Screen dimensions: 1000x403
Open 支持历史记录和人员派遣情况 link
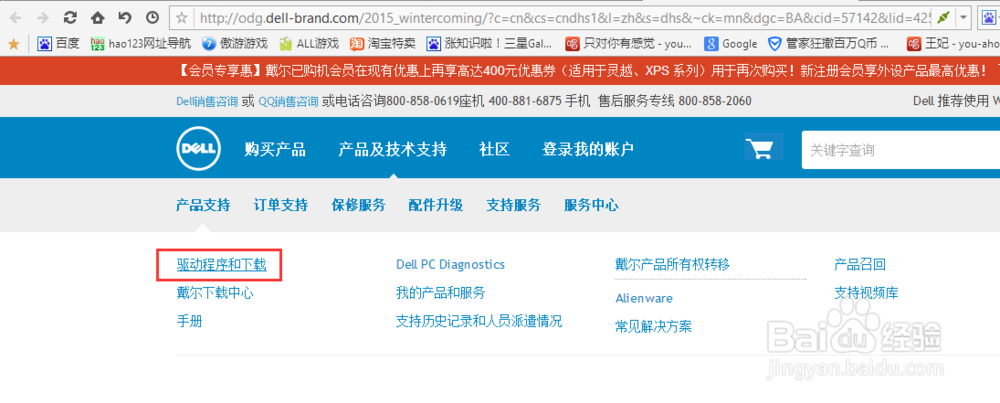tap(479, 321)
